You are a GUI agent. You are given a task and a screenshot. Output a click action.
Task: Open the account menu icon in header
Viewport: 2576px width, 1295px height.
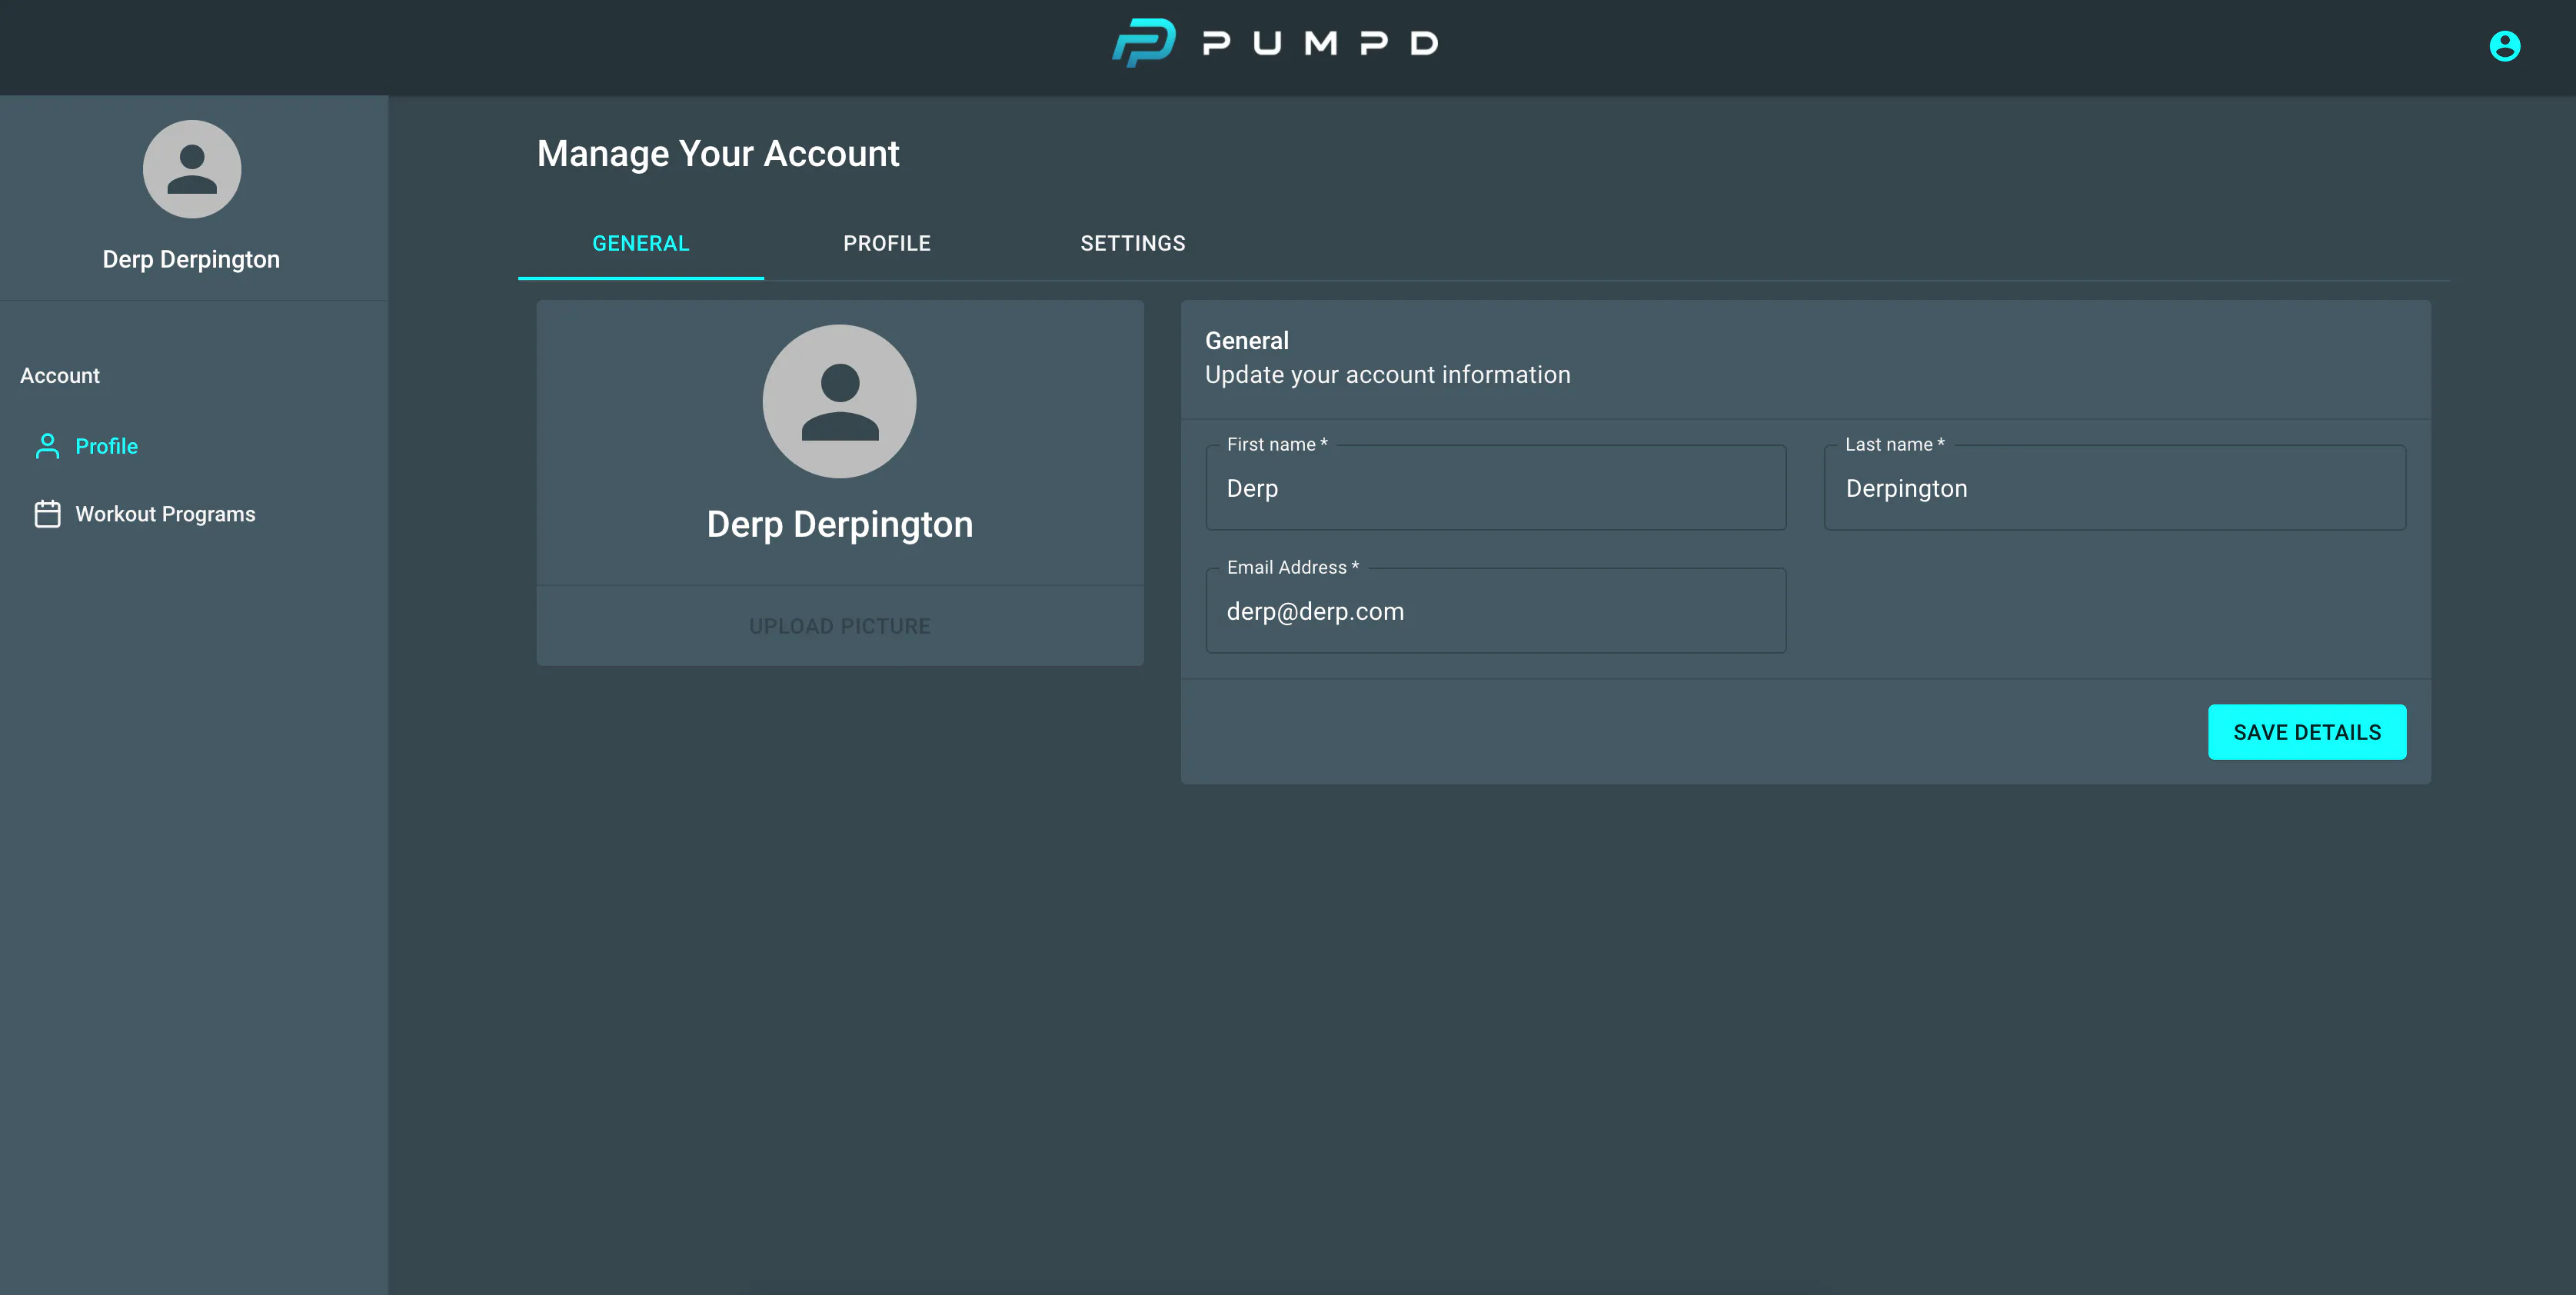(x=2504, y=46)
